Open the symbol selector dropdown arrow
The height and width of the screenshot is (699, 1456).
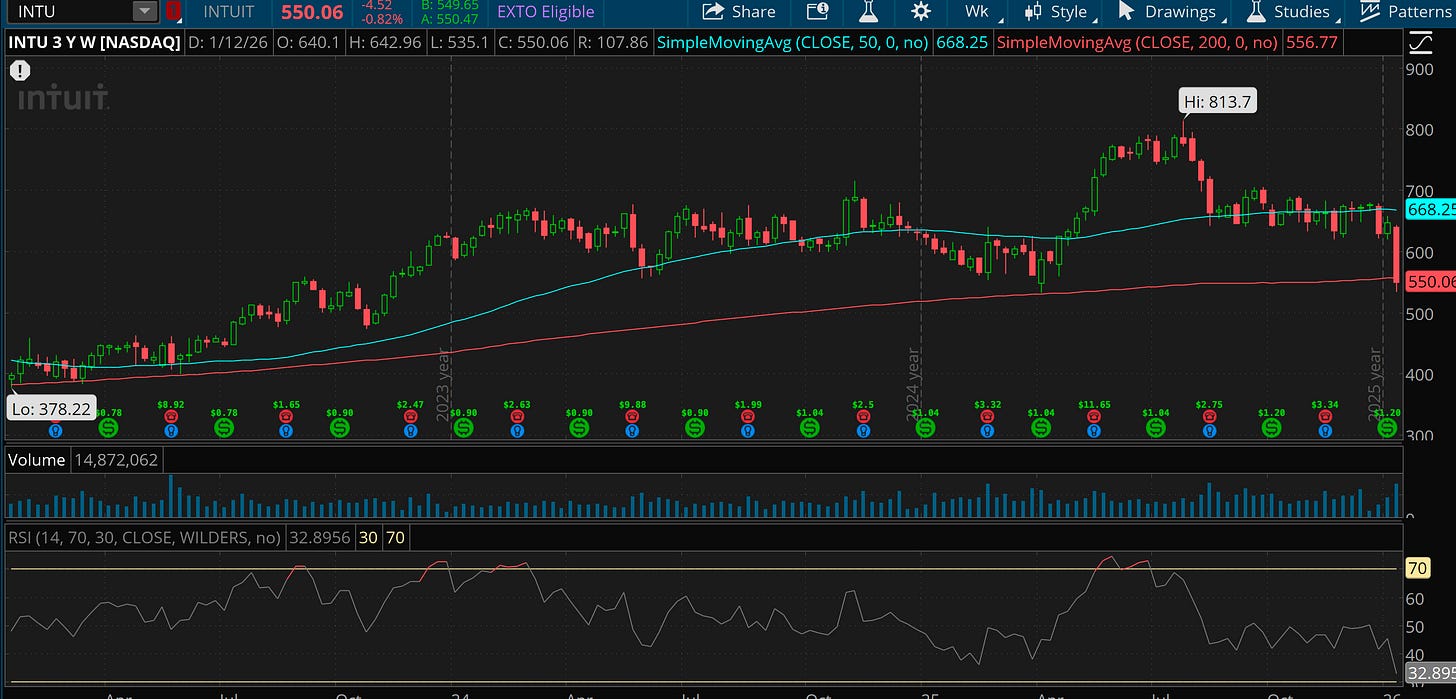click(146, 12)
